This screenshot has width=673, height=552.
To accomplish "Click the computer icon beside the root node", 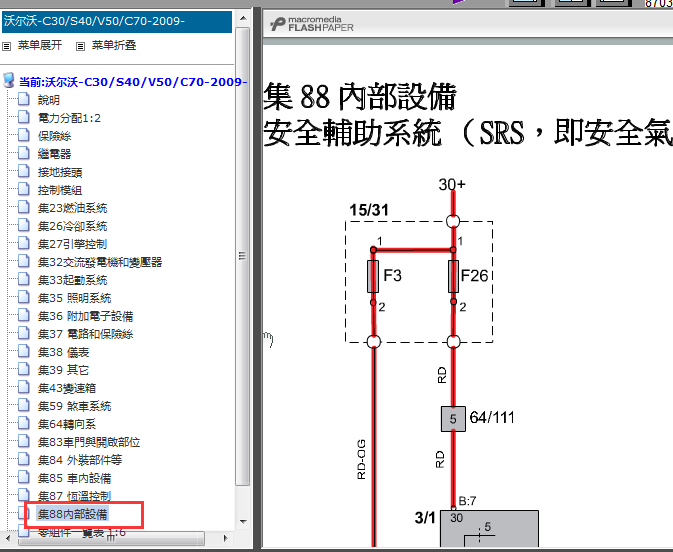I will (x=9, y=80).
